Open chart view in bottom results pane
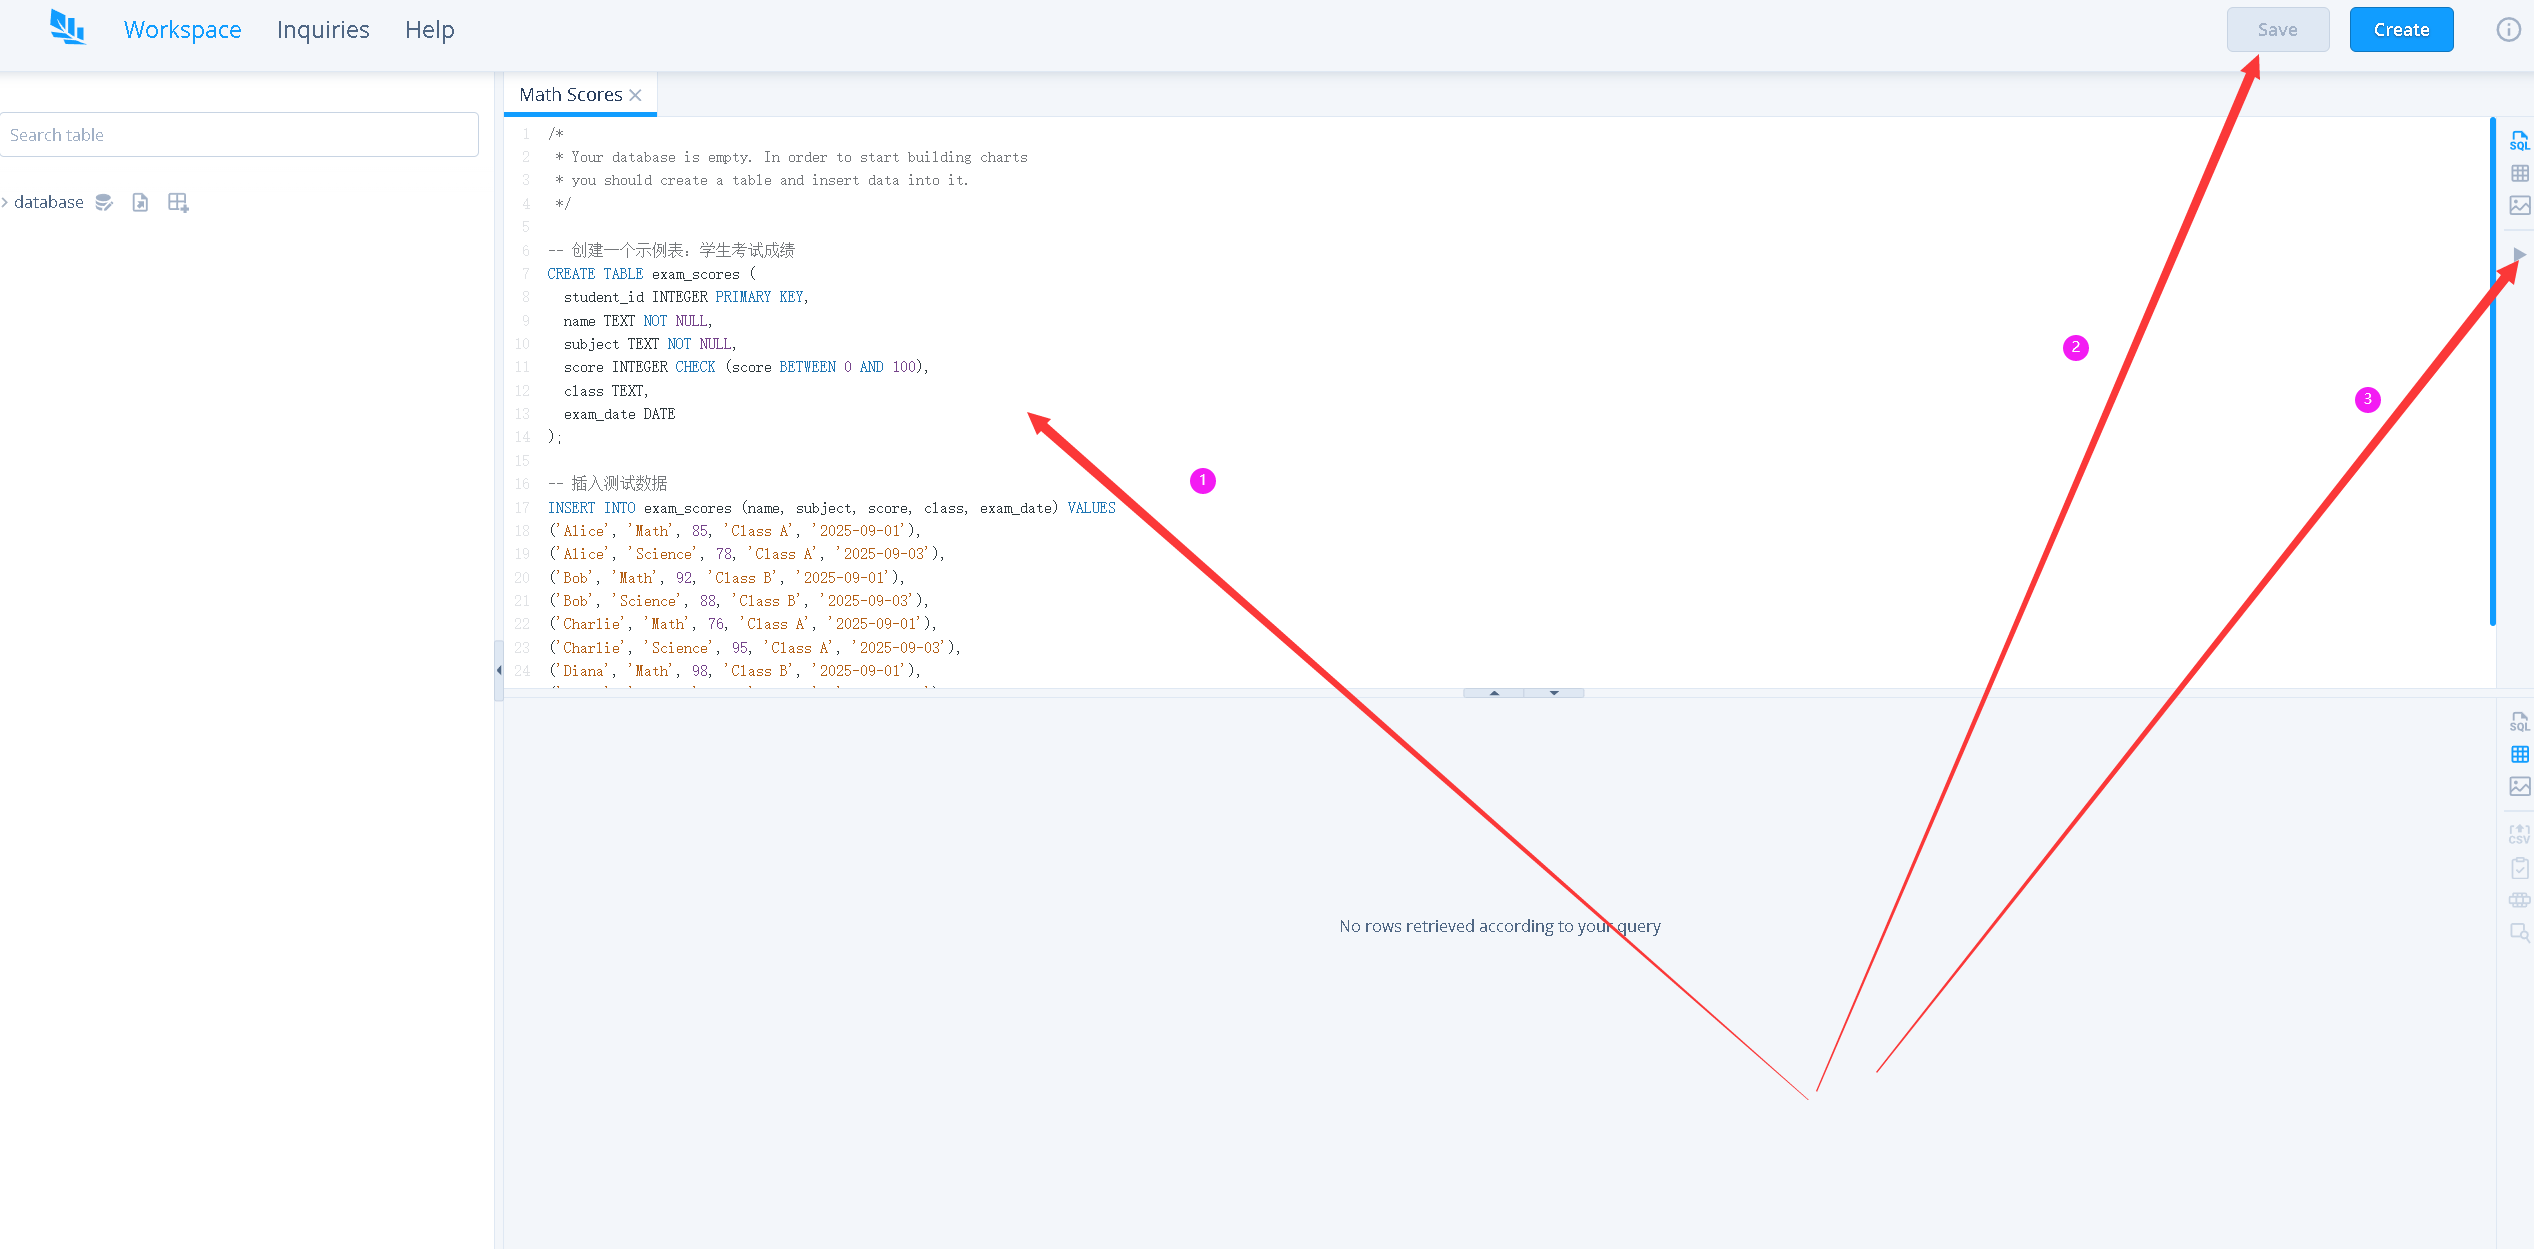2534x1249 pixels. 2519,786
